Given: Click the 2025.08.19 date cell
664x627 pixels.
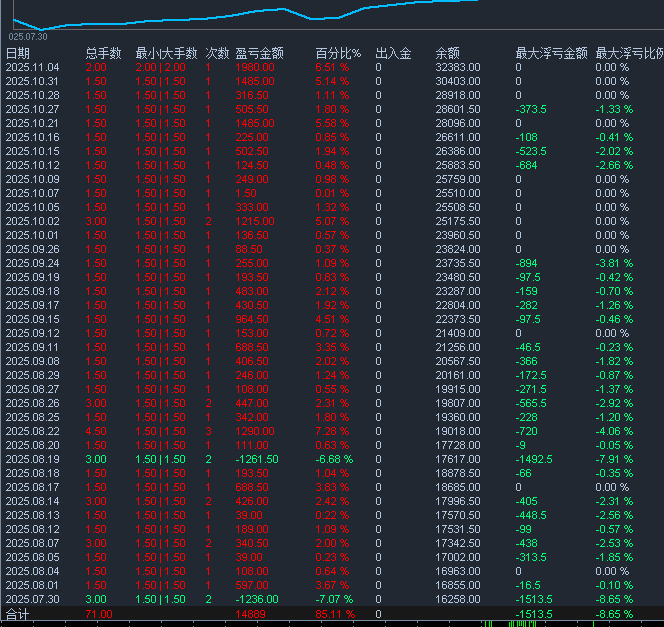Looking at the screenshot, I should 33,459.
